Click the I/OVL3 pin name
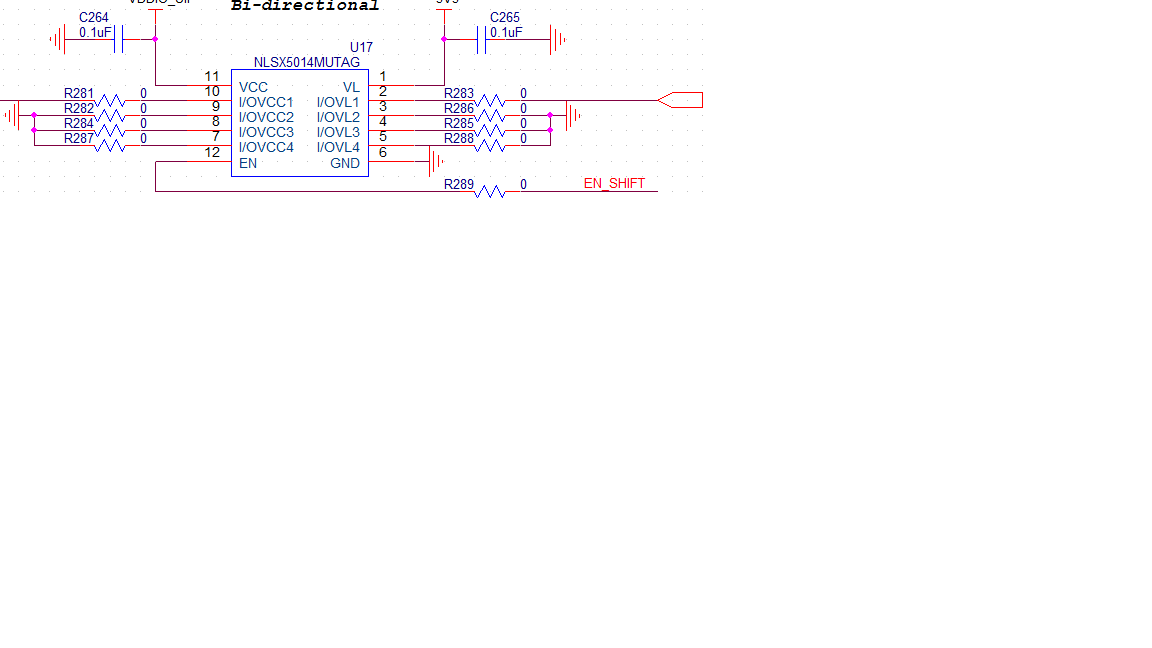1152x648 pixels. click(338, 132)
